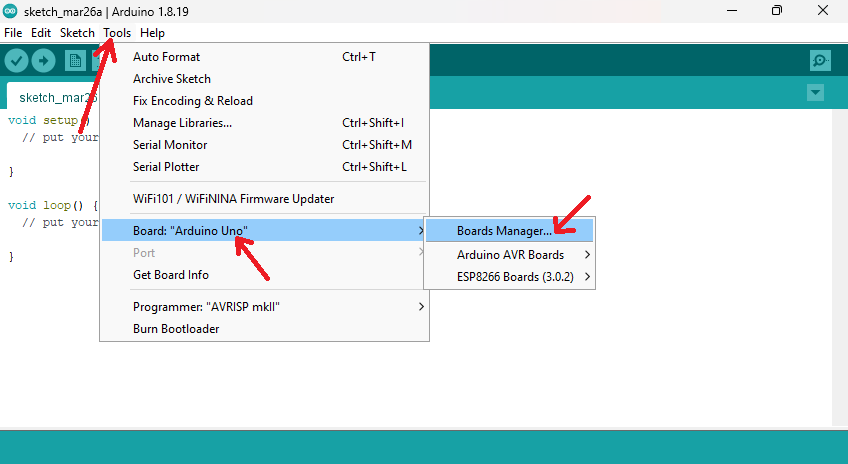Expand ESP8266 Boards (3.0.2) submenu
This screenshot has width=848, height=464.
coord(509,277)
